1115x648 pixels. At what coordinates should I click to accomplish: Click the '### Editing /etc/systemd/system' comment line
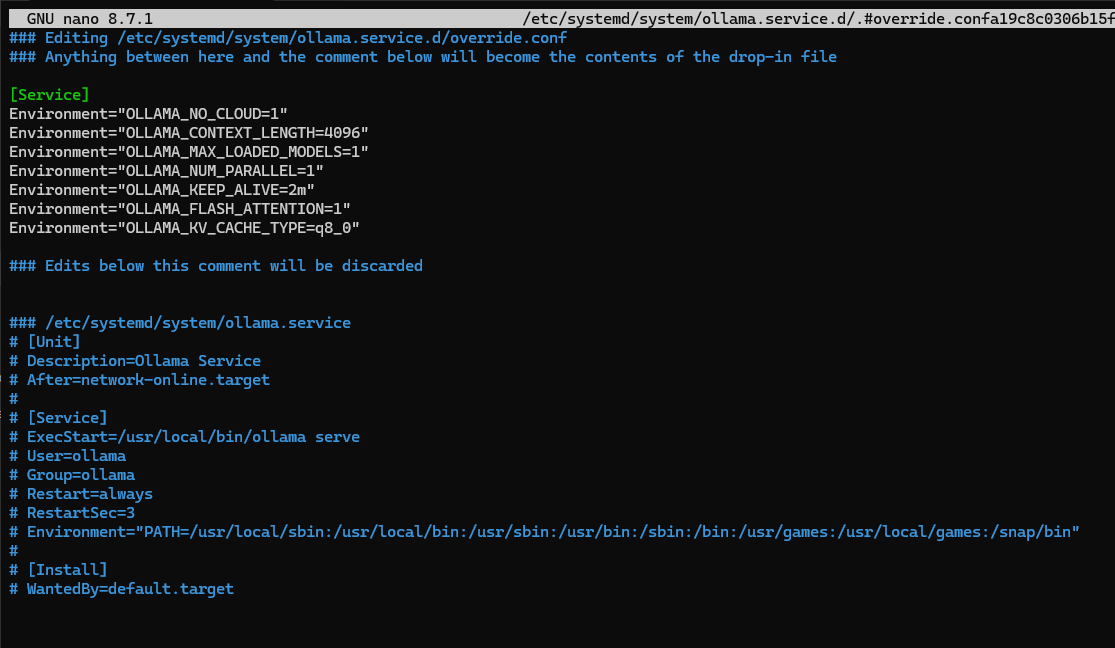point(288,38)
